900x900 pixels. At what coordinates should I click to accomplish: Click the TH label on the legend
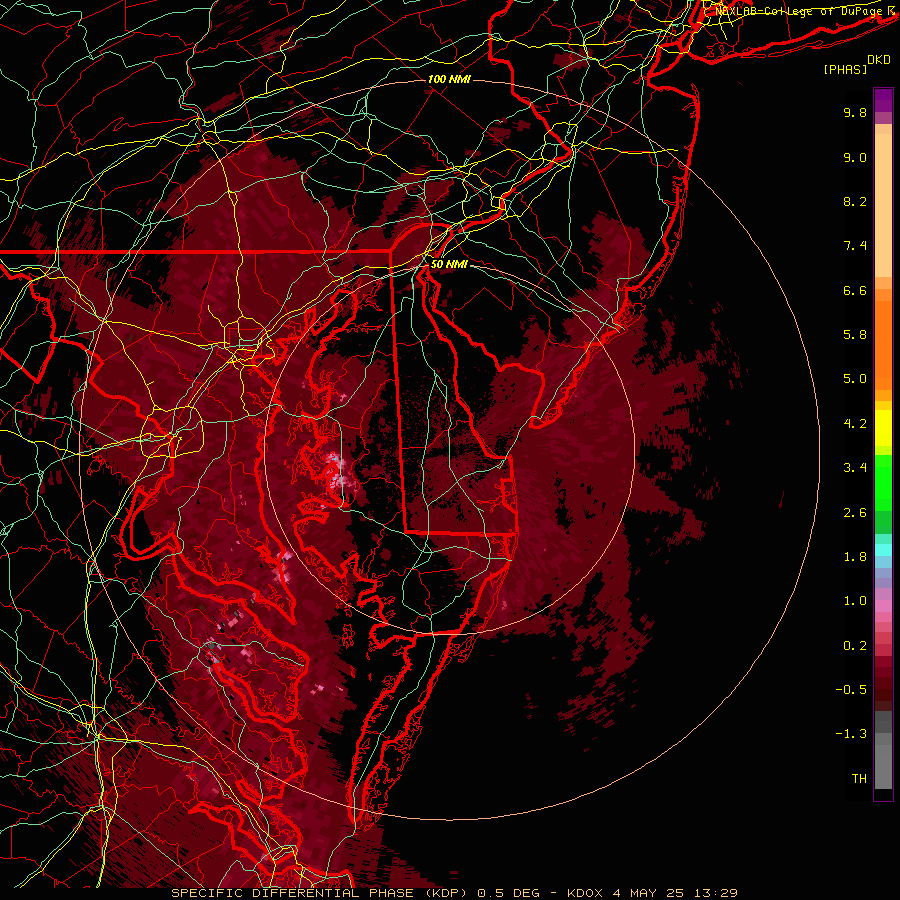859,779
